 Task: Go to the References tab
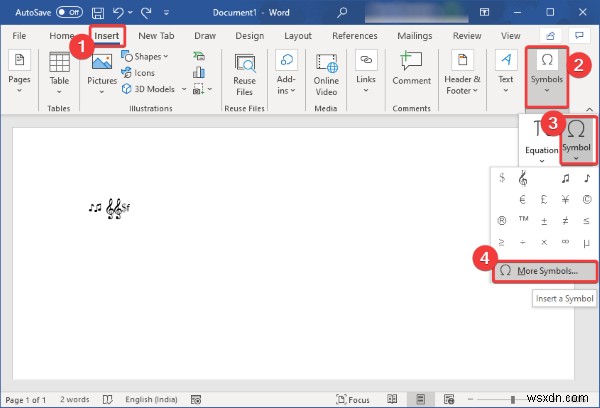pos(355,36)
